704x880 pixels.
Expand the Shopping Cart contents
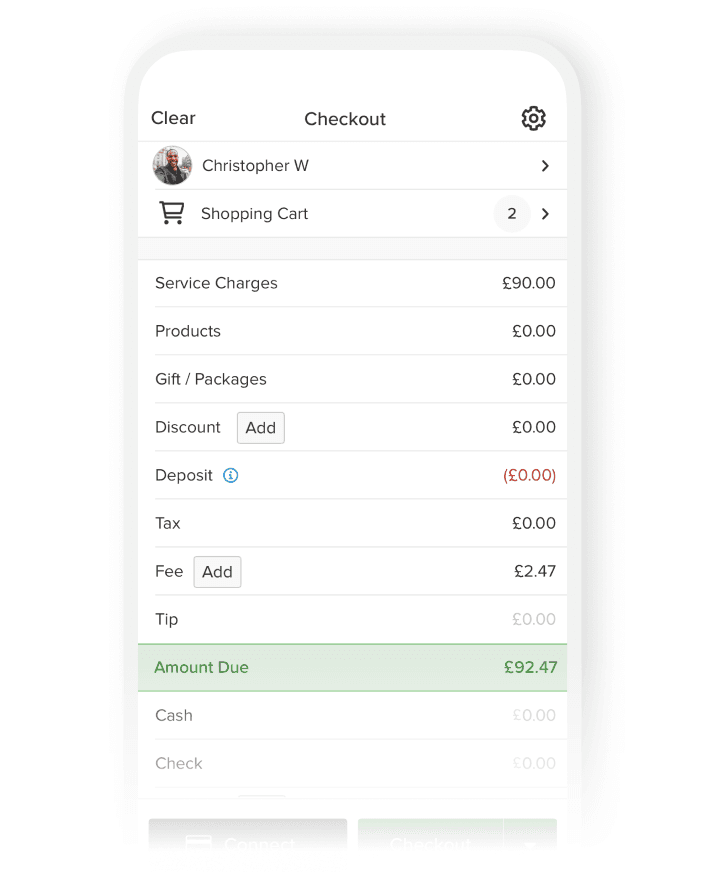(350, 213)
